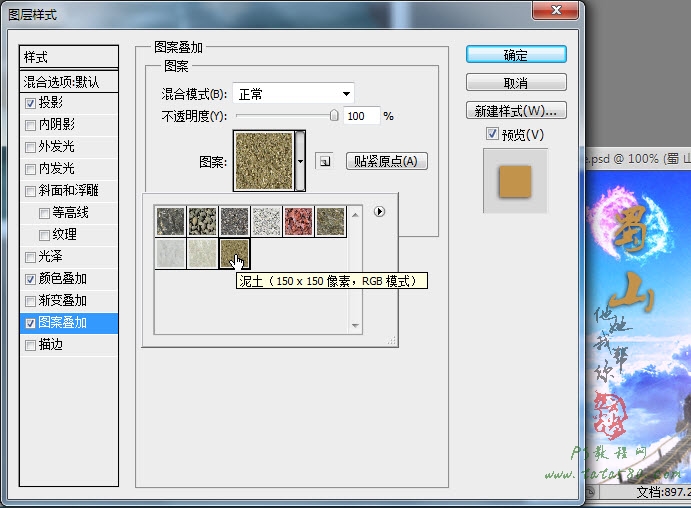Open the 混合模式 blend mode dropdown
The height and width of the screenshot is (508, 691).
click(294, 94)
